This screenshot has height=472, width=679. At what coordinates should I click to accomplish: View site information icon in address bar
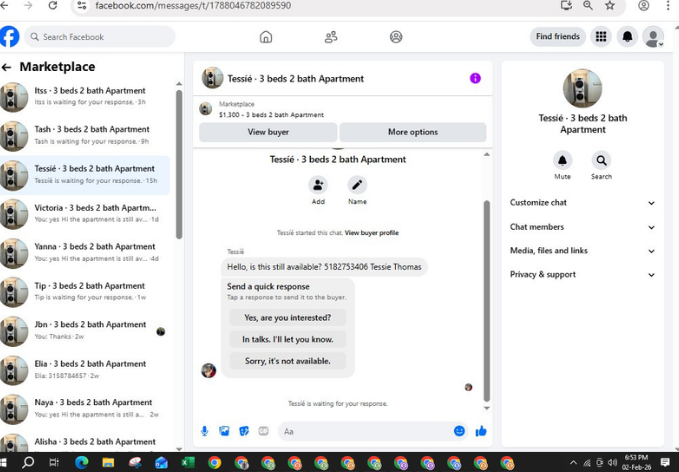click(x=81, y=6)
